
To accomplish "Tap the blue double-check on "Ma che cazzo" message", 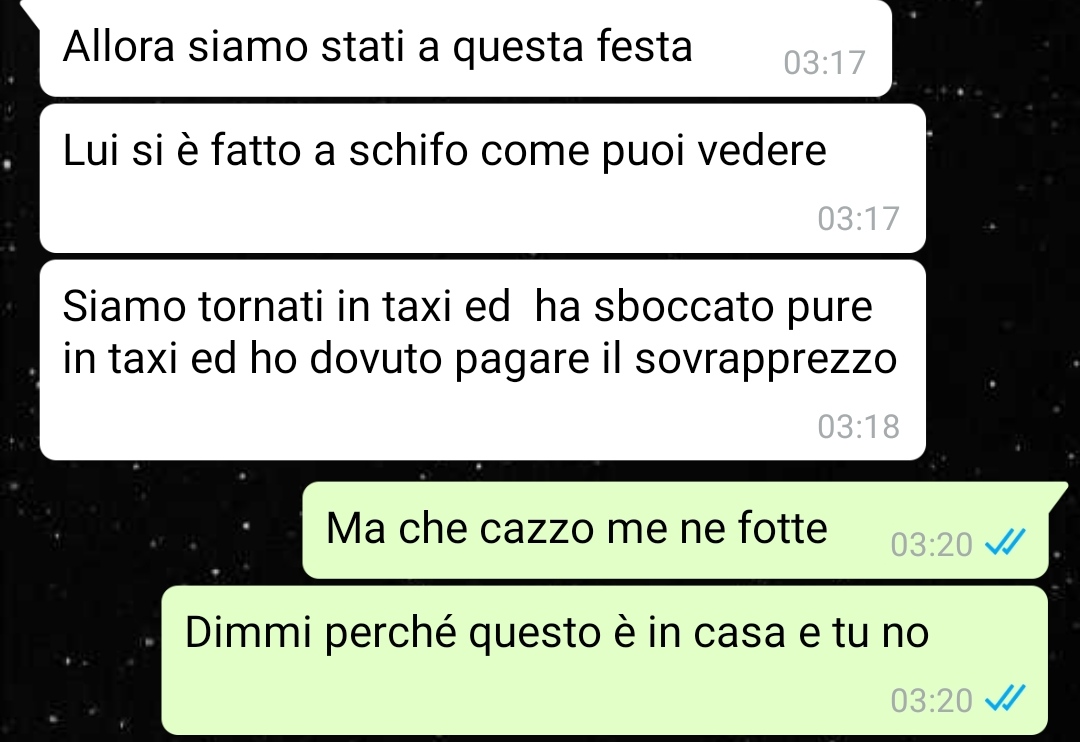I will pyautogui.click(x=1005, y=543).
